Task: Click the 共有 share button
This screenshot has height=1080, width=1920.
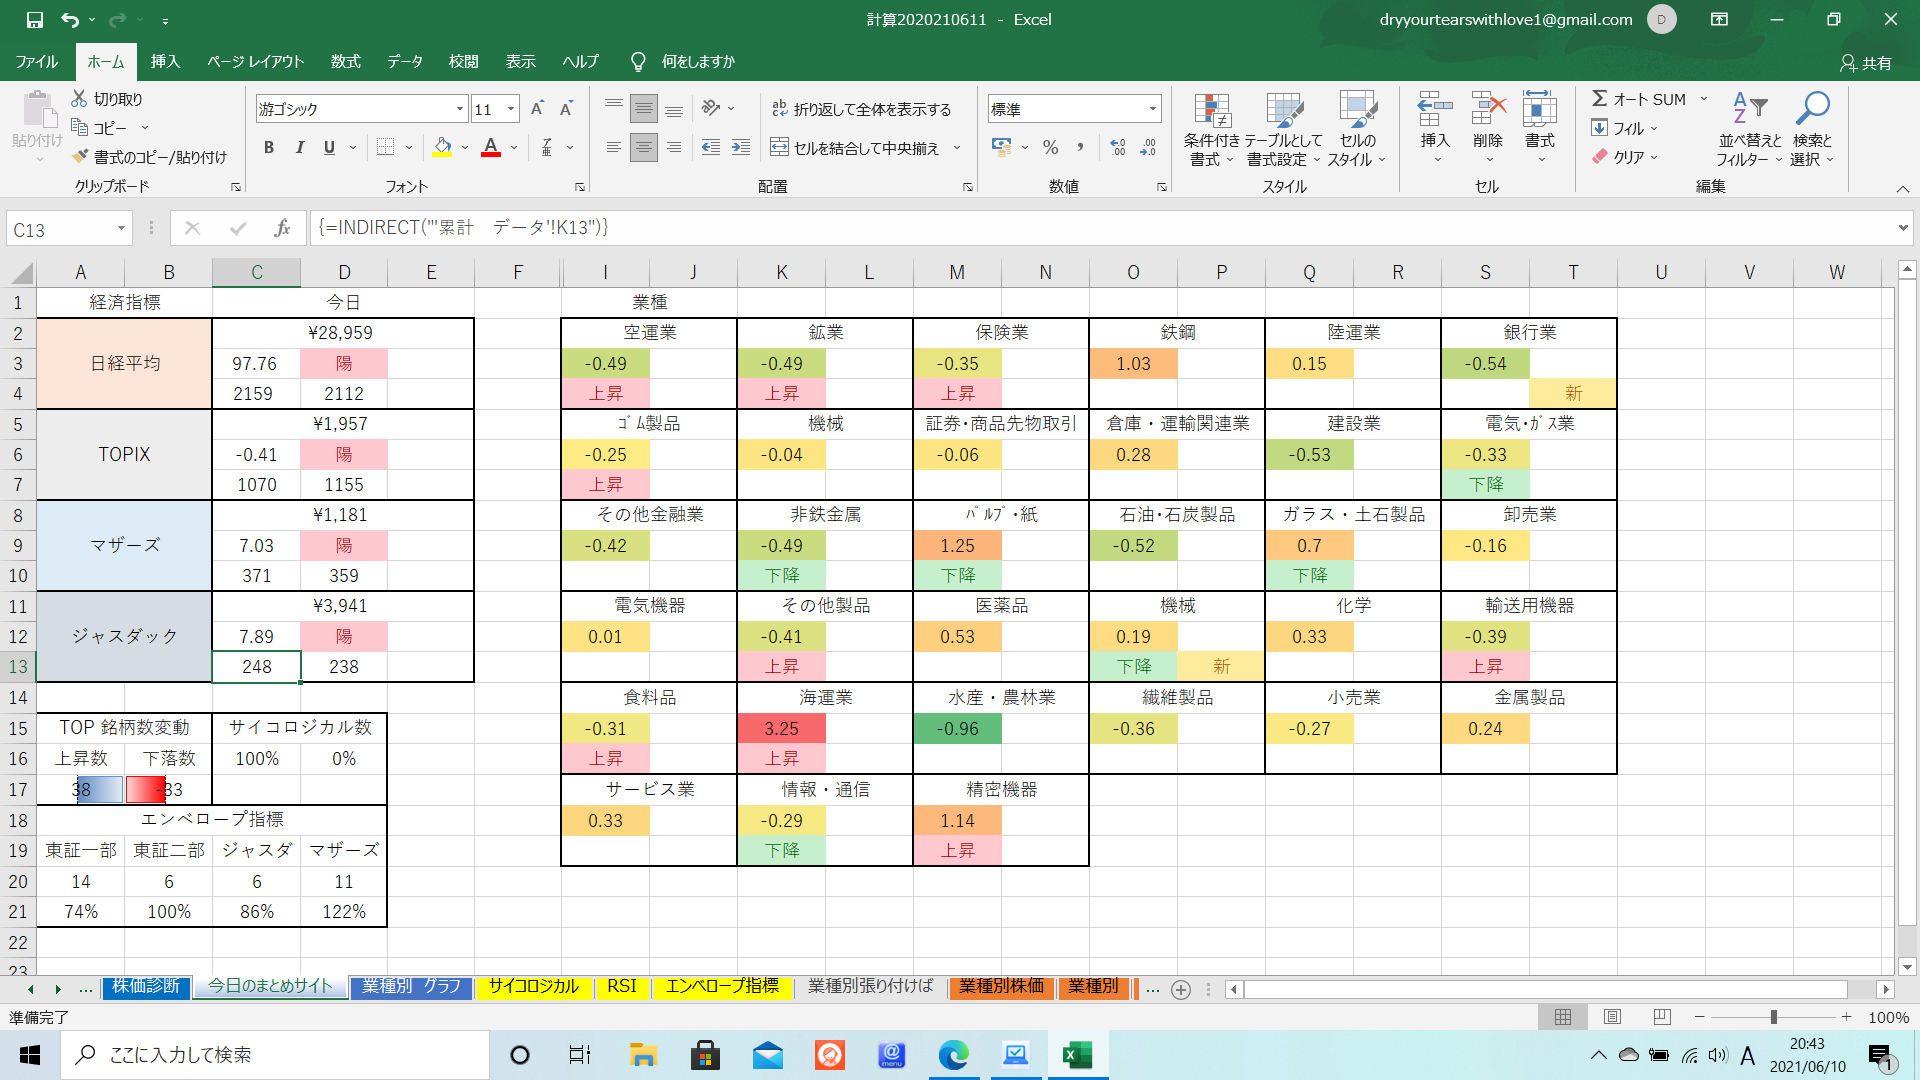Action: tap(1866, 62)
